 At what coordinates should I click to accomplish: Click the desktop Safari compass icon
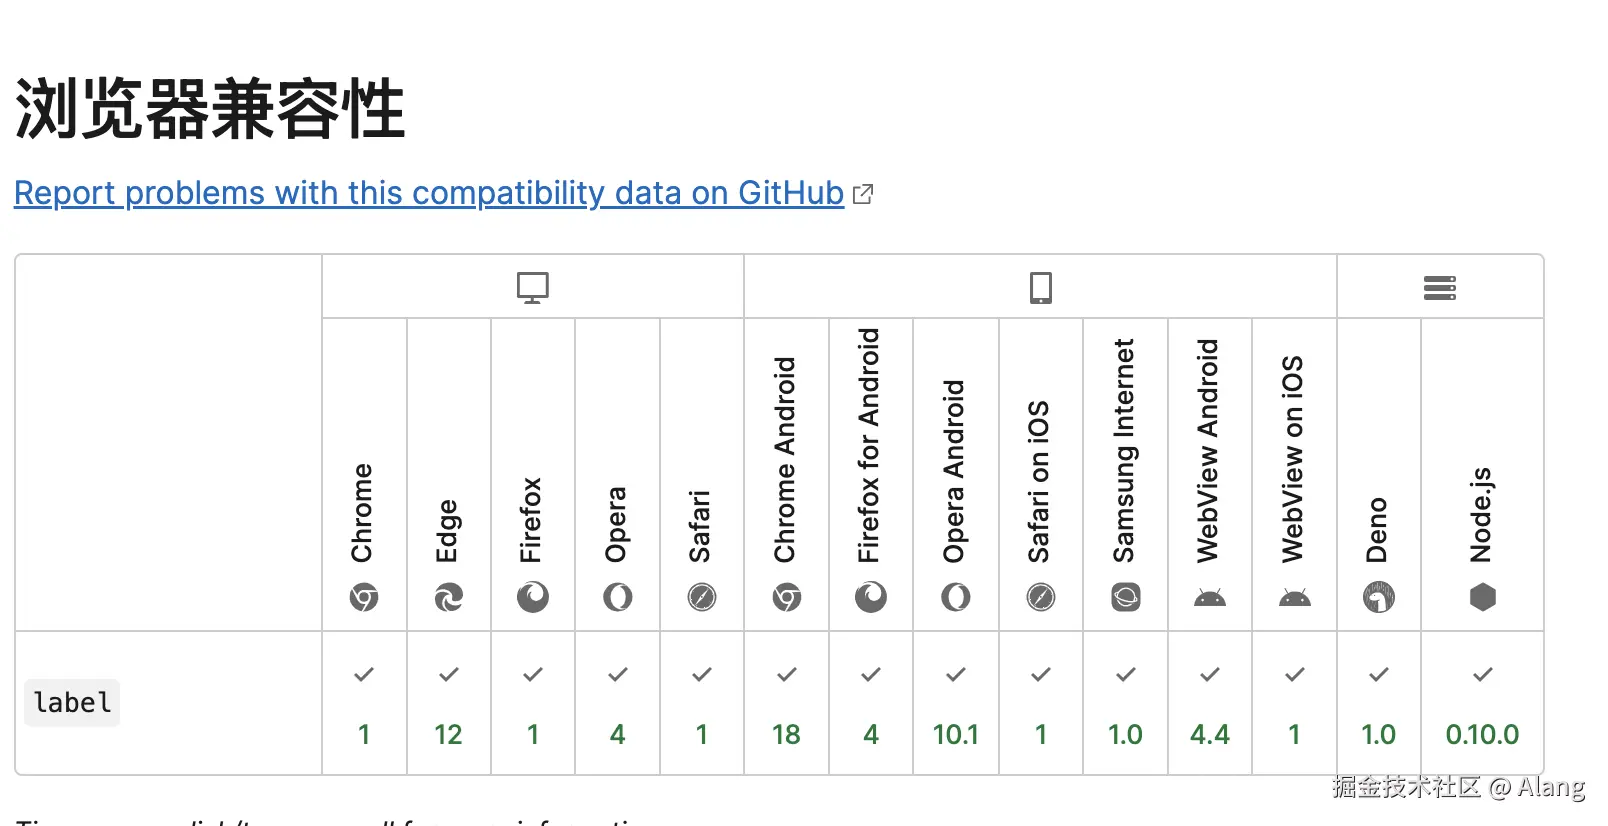[x=702, y=598]
